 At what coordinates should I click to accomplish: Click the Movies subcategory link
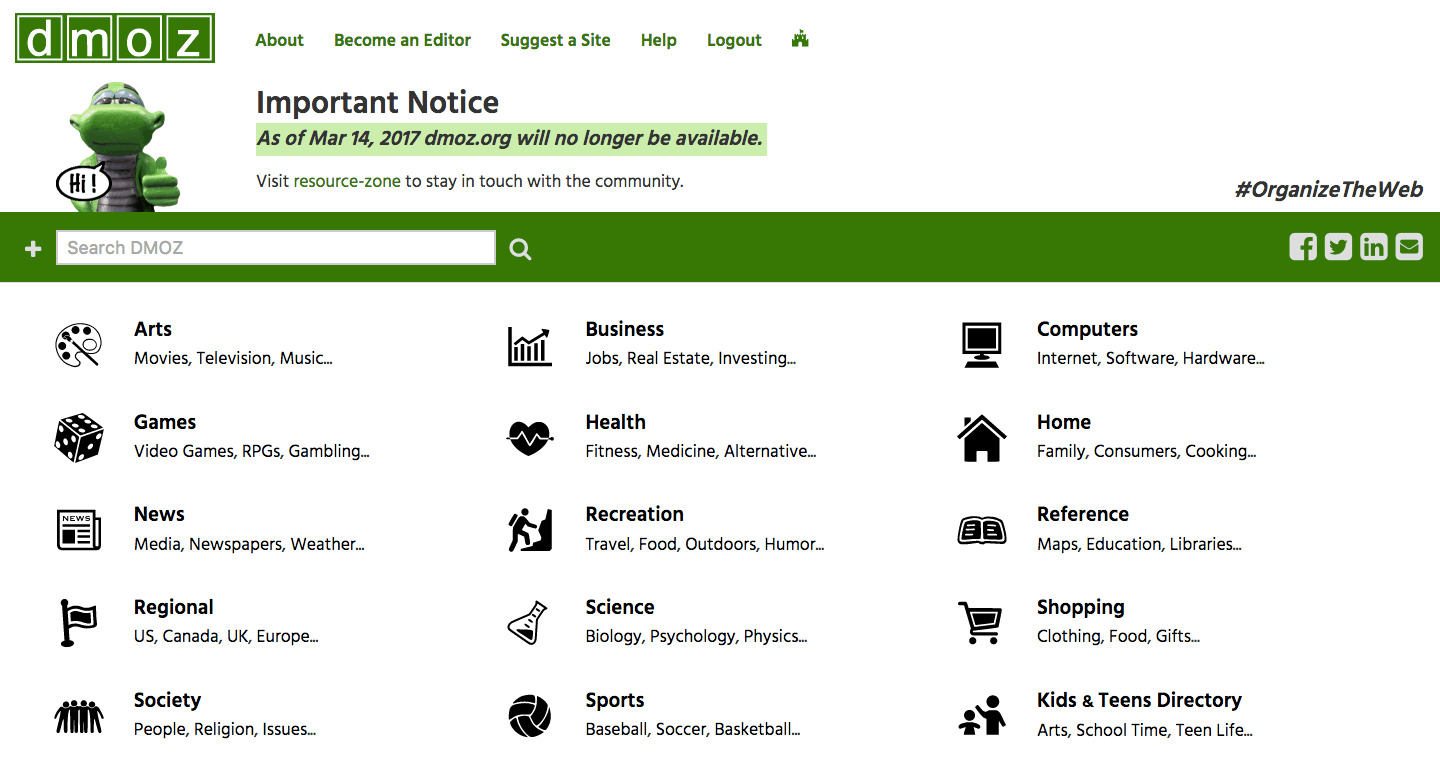[161, 358]
